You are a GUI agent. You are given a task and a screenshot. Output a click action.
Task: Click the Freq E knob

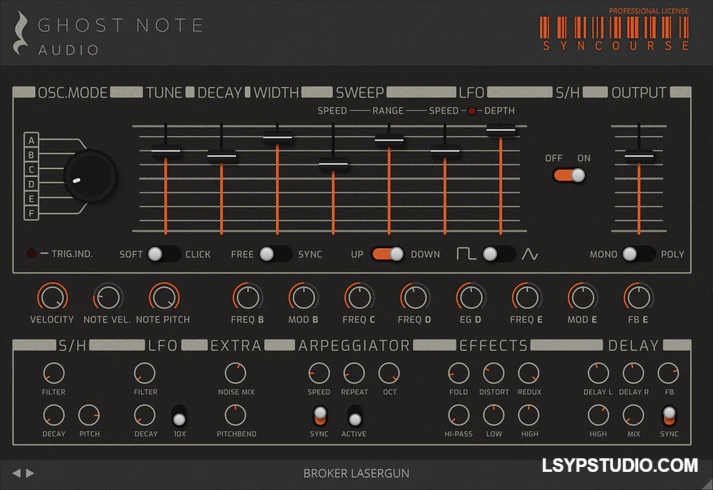[527, 297]
